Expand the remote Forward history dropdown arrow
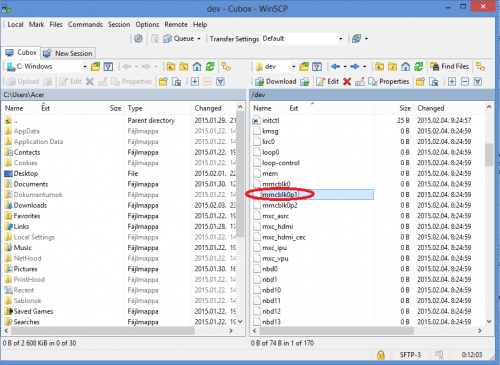 364,67
